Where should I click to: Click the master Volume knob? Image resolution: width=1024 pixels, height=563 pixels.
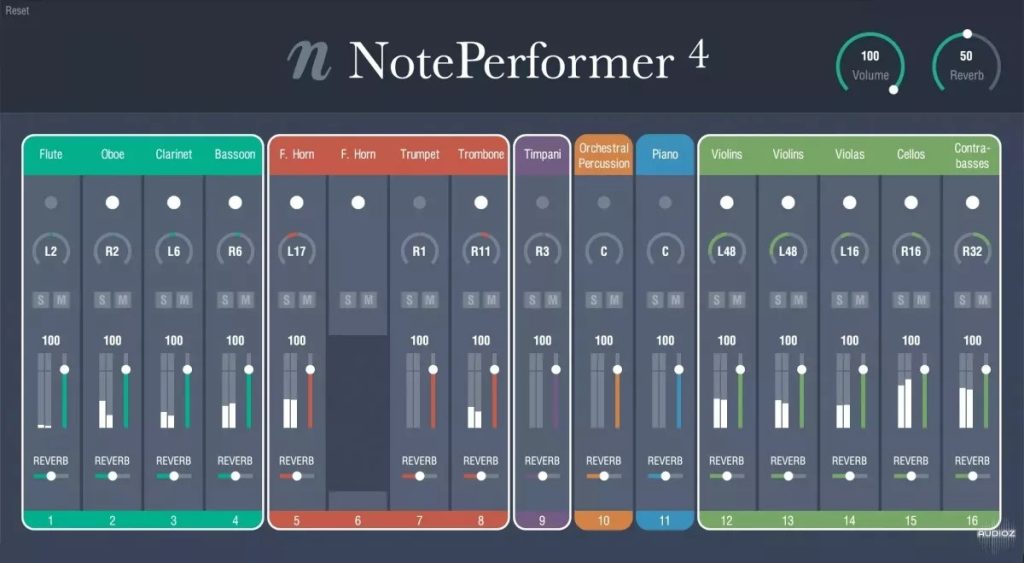[x=870, y=65]
